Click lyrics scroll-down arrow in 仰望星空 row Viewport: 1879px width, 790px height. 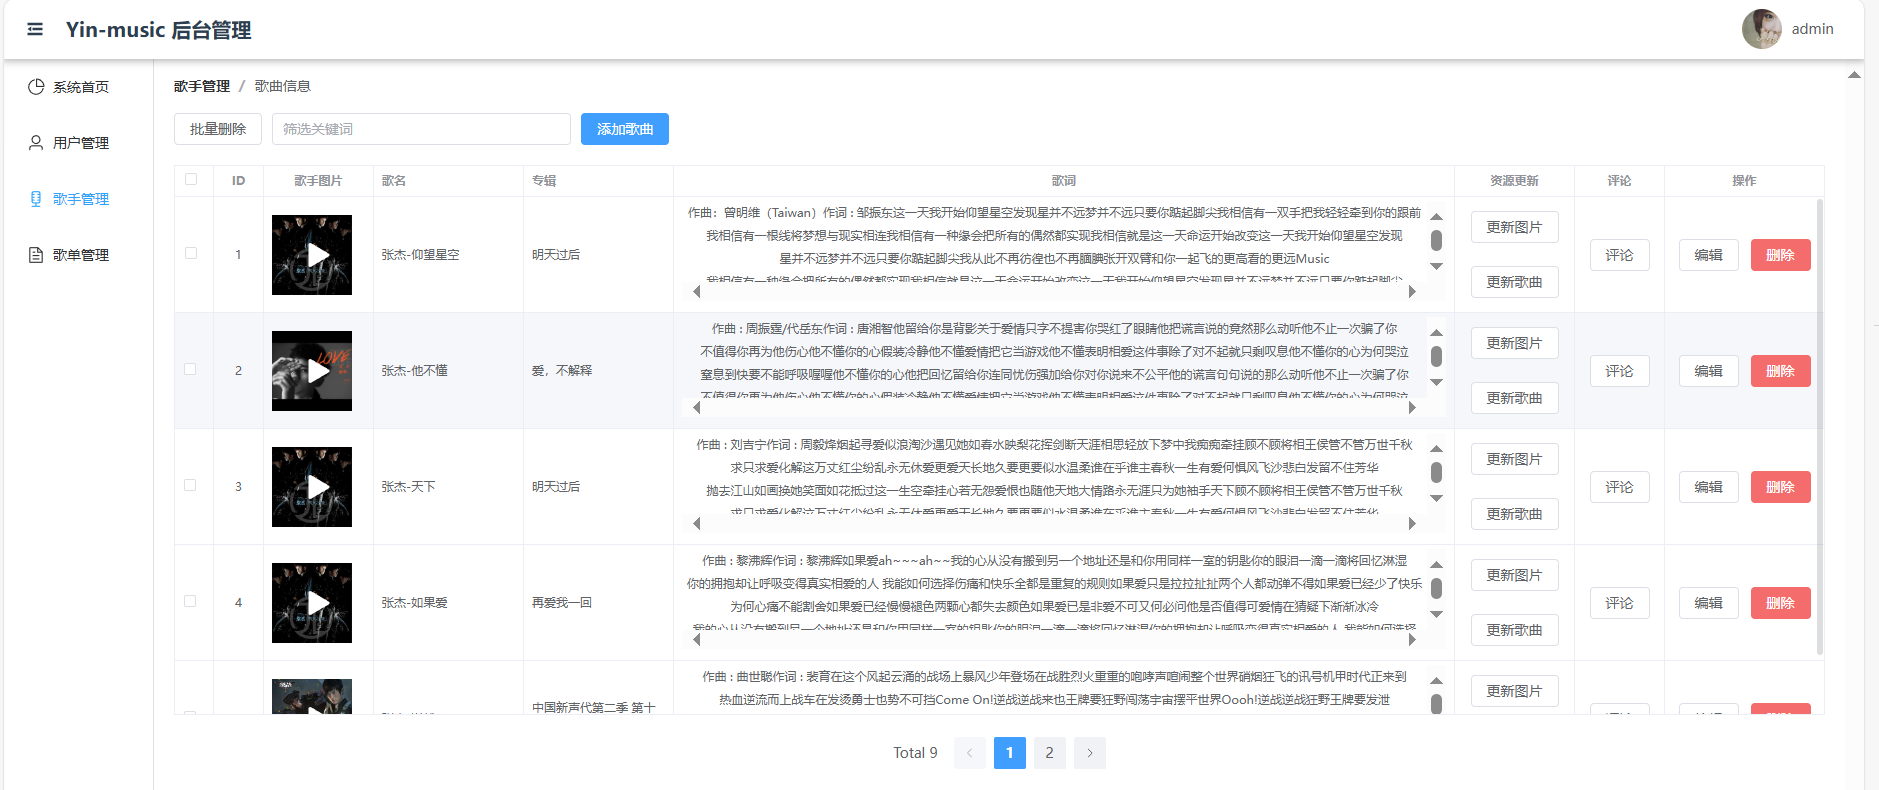(1436, 266)
